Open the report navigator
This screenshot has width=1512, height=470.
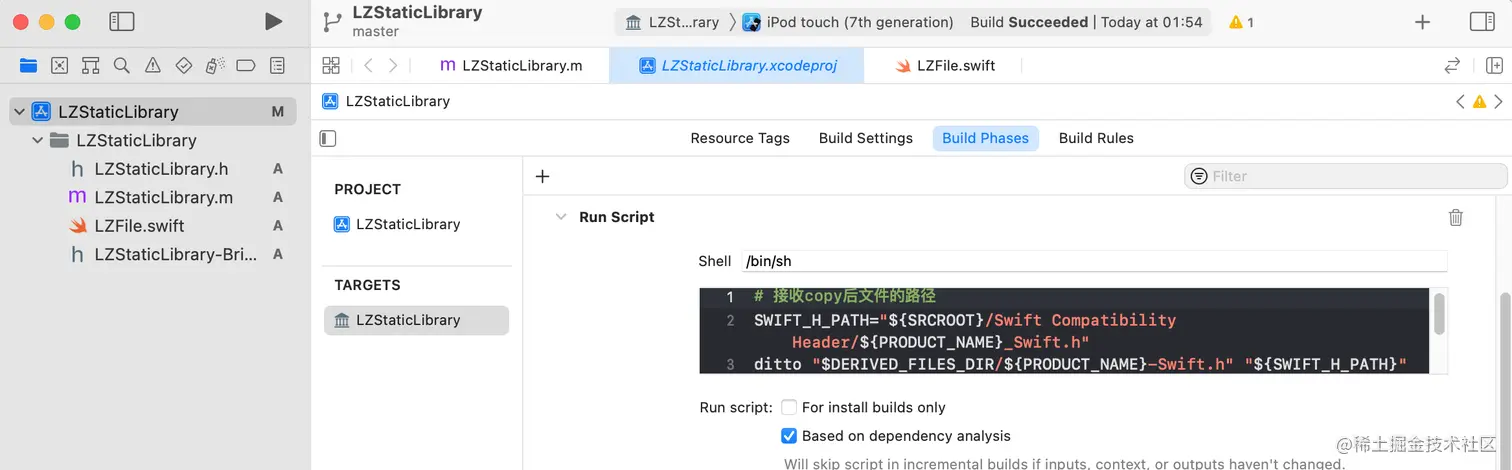click(277, 66)
